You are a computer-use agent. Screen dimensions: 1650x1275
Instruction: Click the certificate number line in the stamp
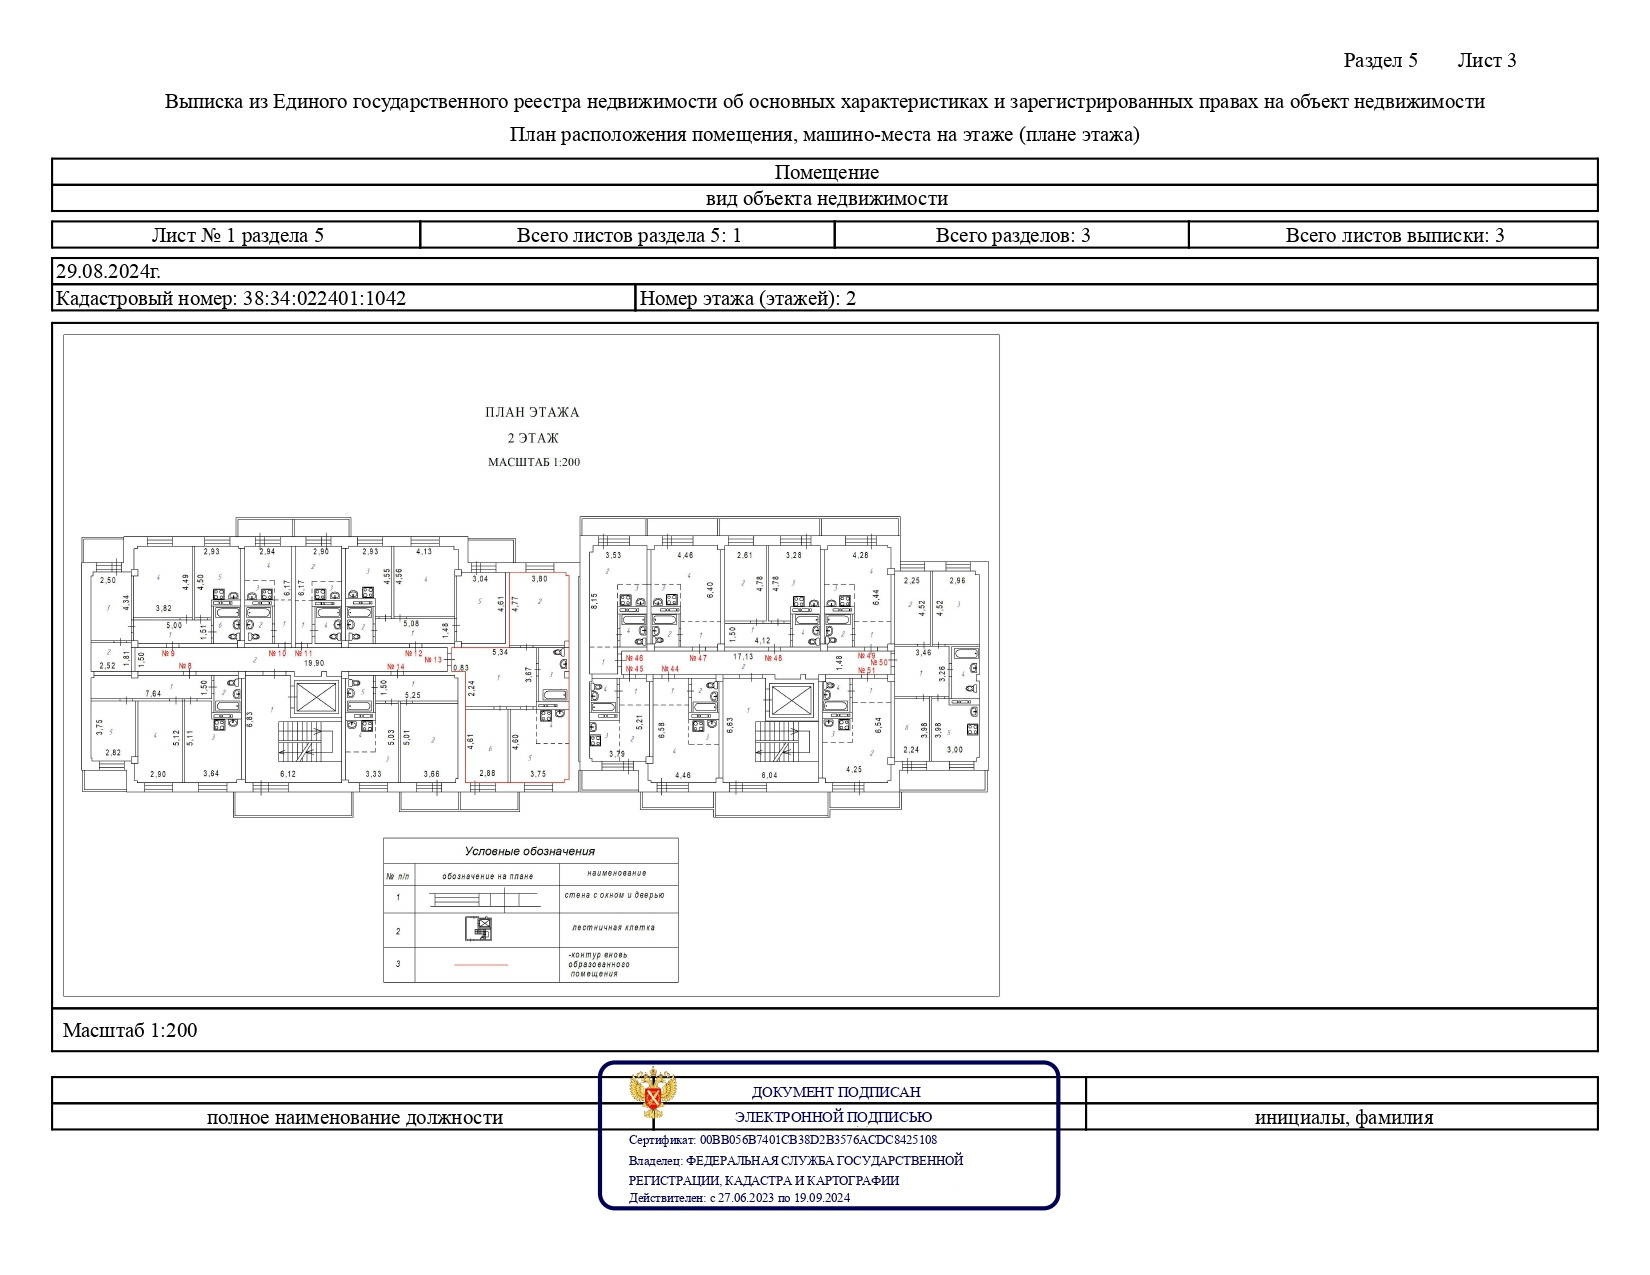(783, 1140)
